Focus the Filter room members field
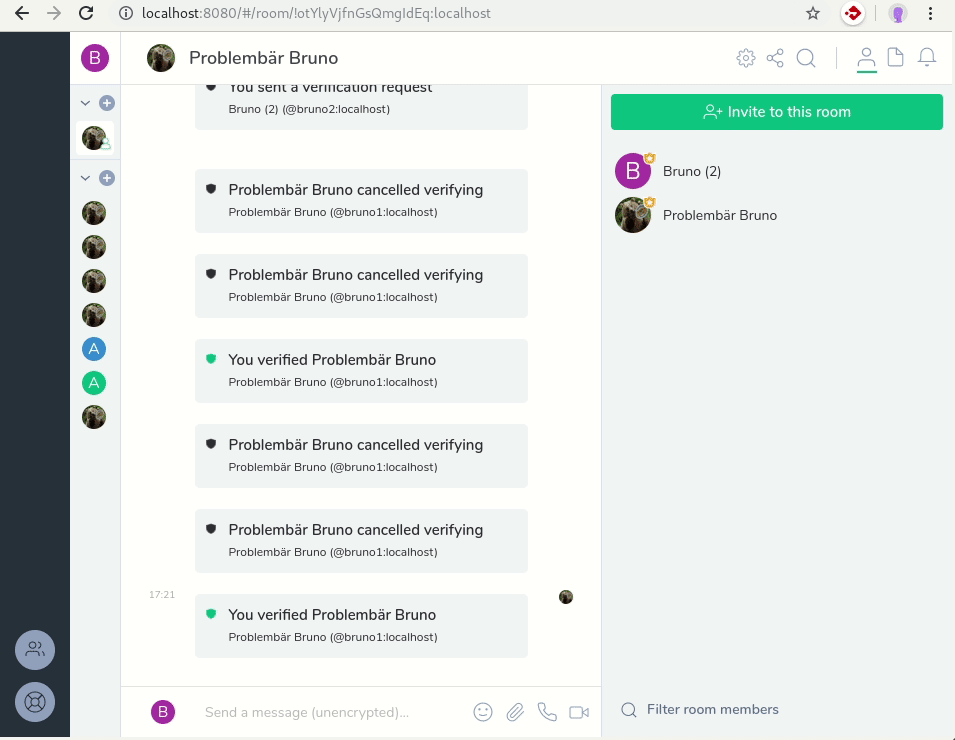This screenshot has height=740, width=955. pos(712,710)
